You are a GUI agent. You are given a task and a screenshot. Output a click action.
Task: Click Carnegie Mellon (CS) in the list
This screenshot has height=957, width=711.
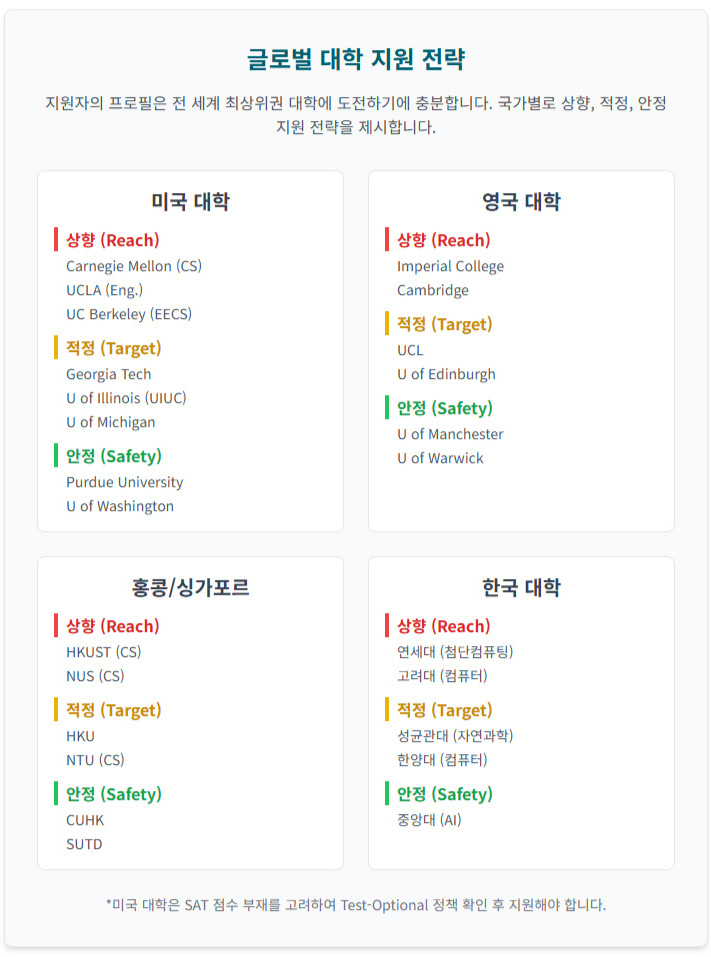(x=134, y=266)
